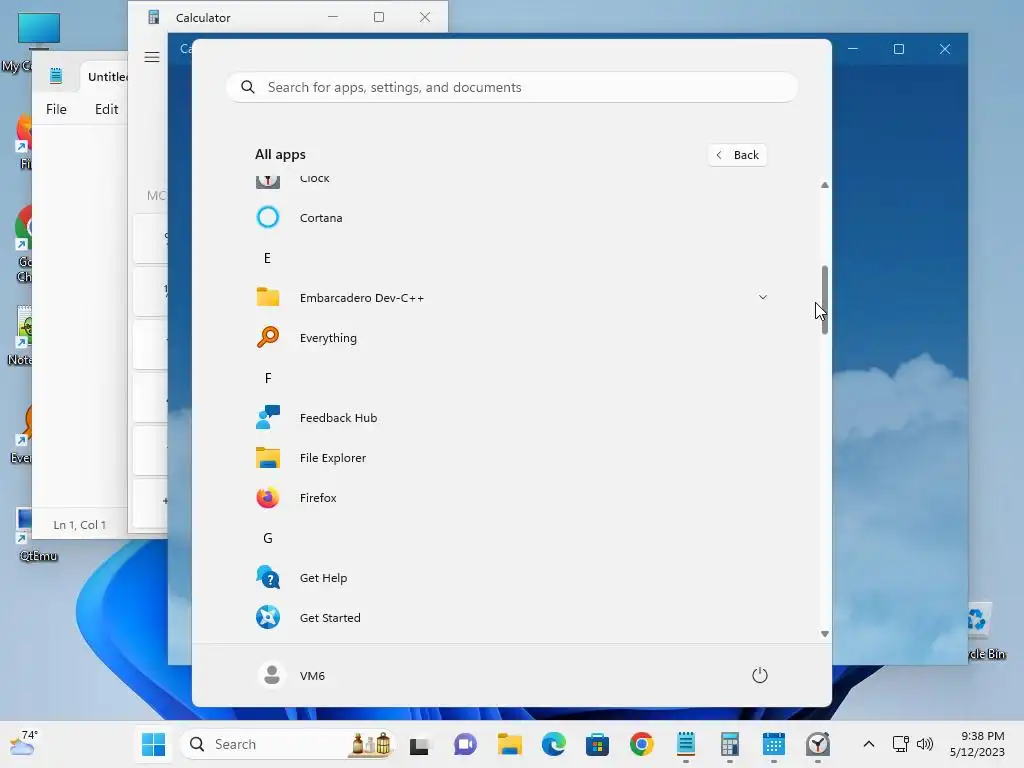Open the Get Help app
The height and width of the screenshot is (768, 1024).
click(x=511, y=577)
